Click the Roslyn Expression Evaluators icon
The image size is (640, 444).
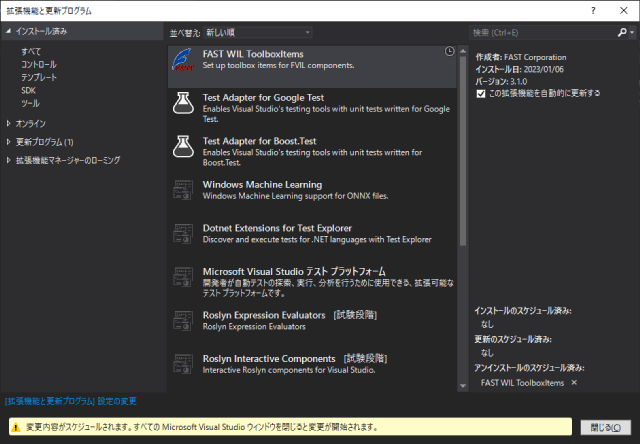point(183,320)
